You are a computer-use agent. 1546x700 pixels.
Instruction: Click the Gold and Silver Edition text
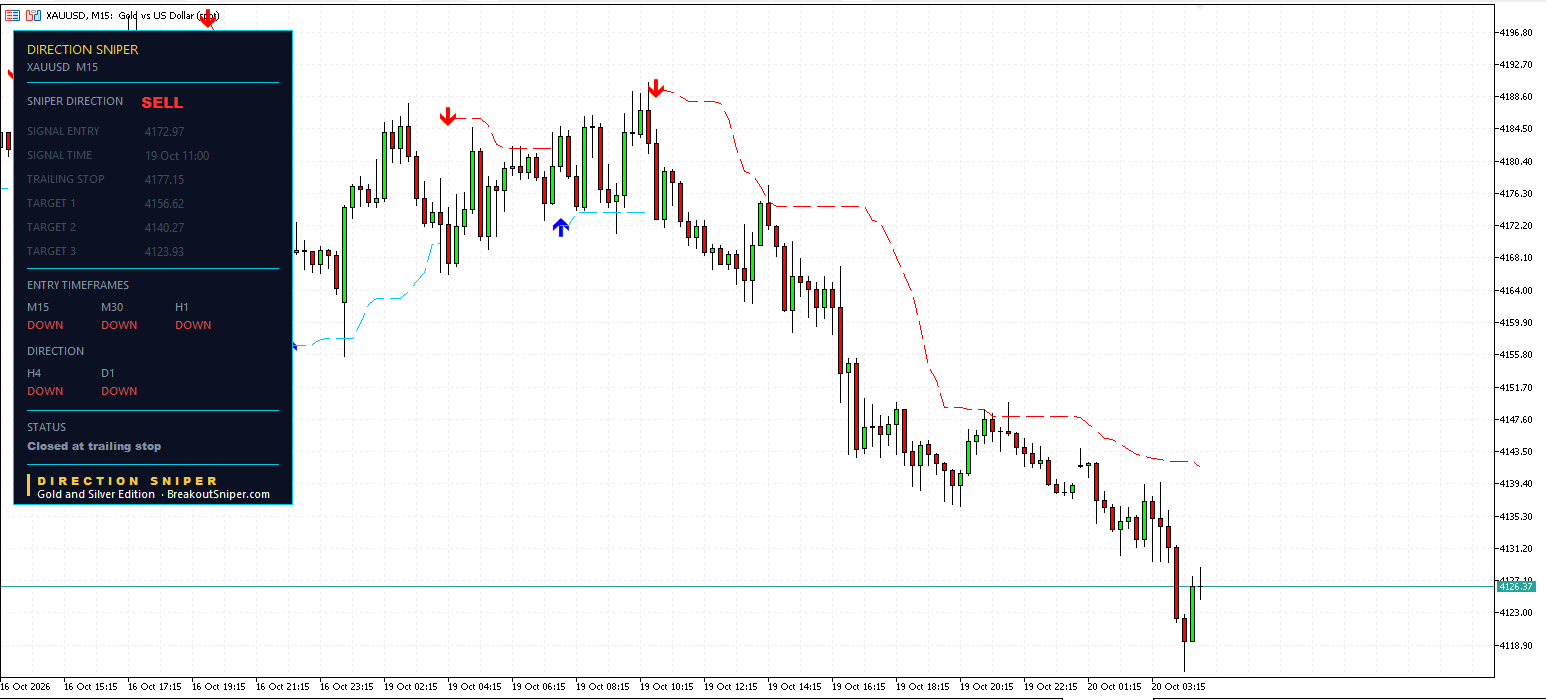(96, 494)
